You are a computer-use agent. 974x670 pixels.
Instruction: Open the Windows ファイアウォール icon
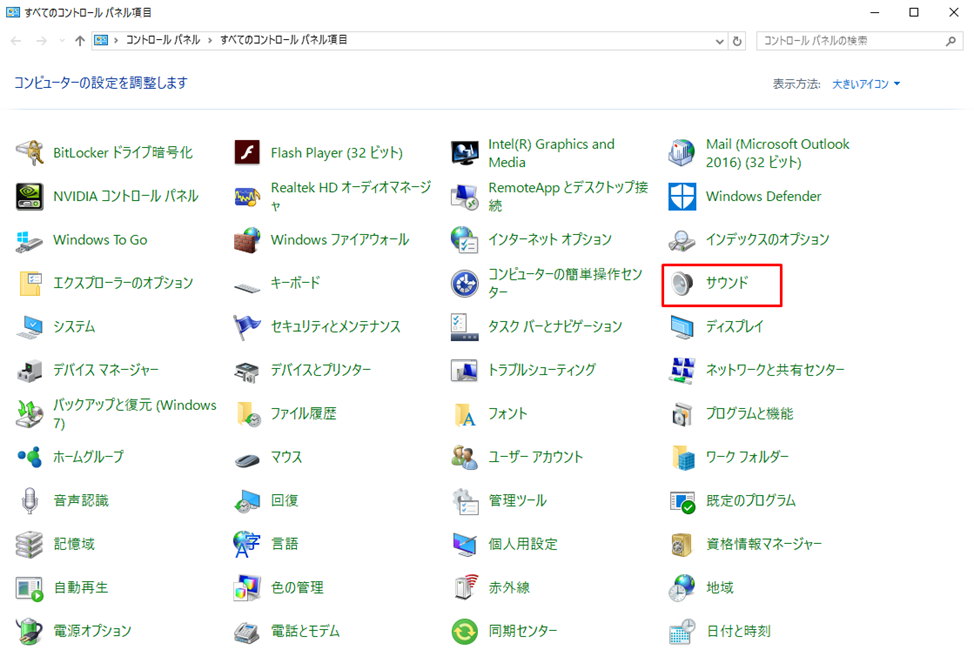[247, 240]
